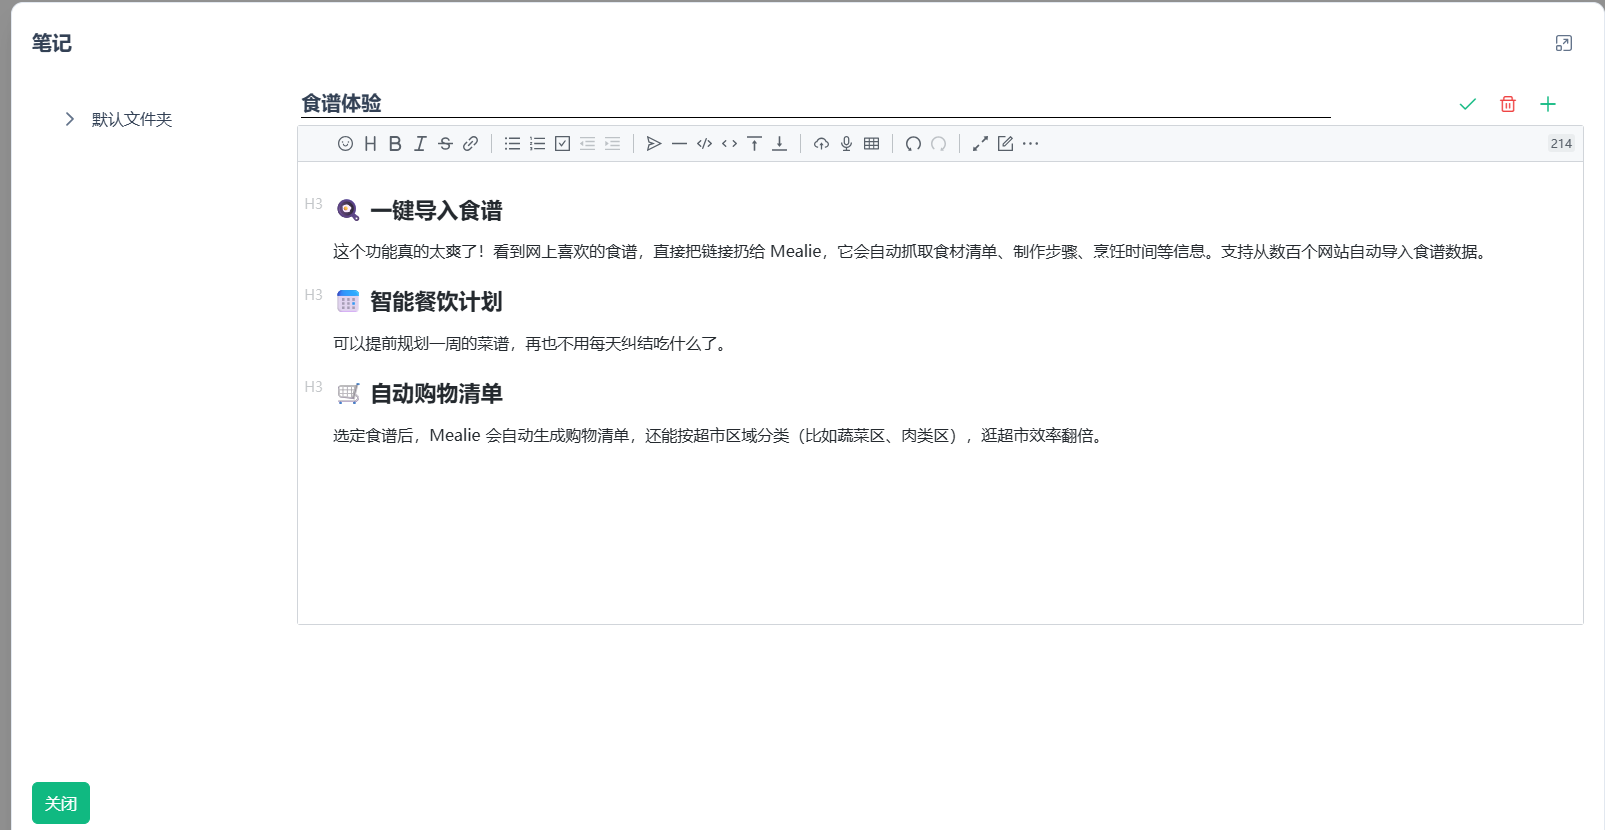The width and height of the screenshot is (1605, 830).
Task: Place cursor in heading 自动购物清单
Action: (436, 393)
